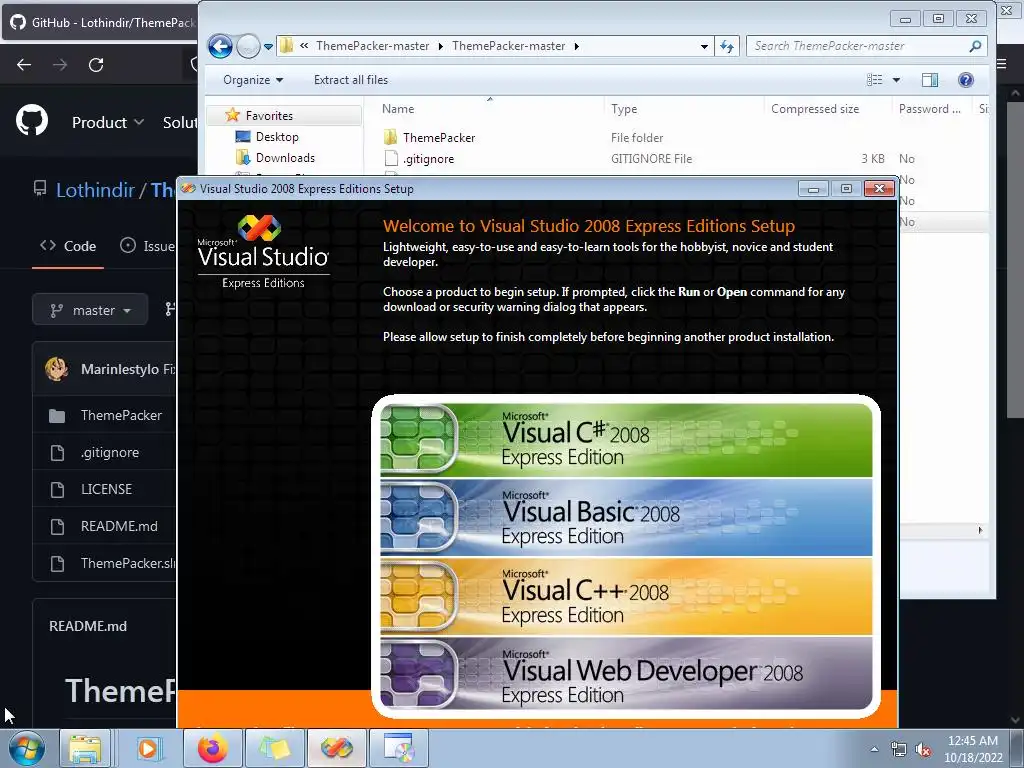Open the Explorer recent locations dropdown arrow
The height and width of the screenshot is (768, 1024).
(268, 47)
